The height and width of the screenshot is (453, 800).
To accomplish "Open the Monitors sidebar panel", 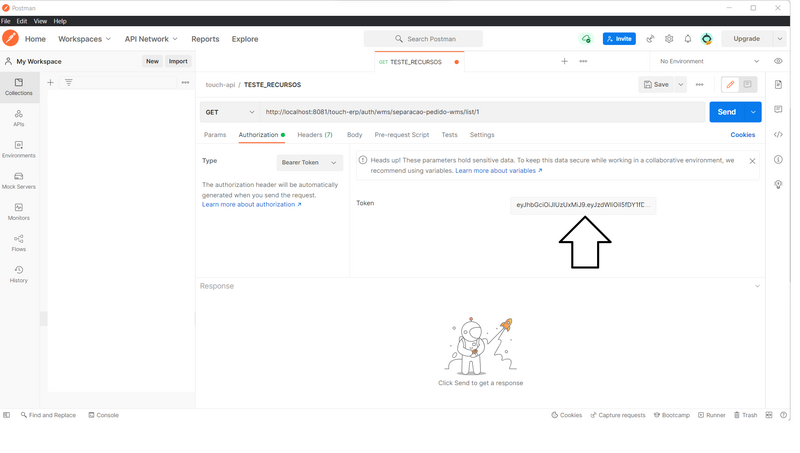I will tap(19, 212).
